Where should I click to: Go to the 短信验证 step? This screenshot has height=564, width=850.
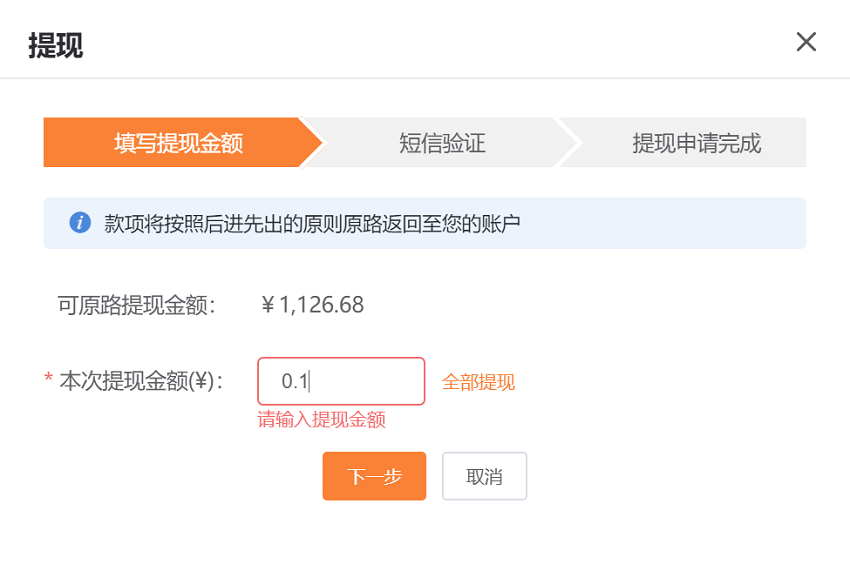pyautogui.click(x=442, y=143)
